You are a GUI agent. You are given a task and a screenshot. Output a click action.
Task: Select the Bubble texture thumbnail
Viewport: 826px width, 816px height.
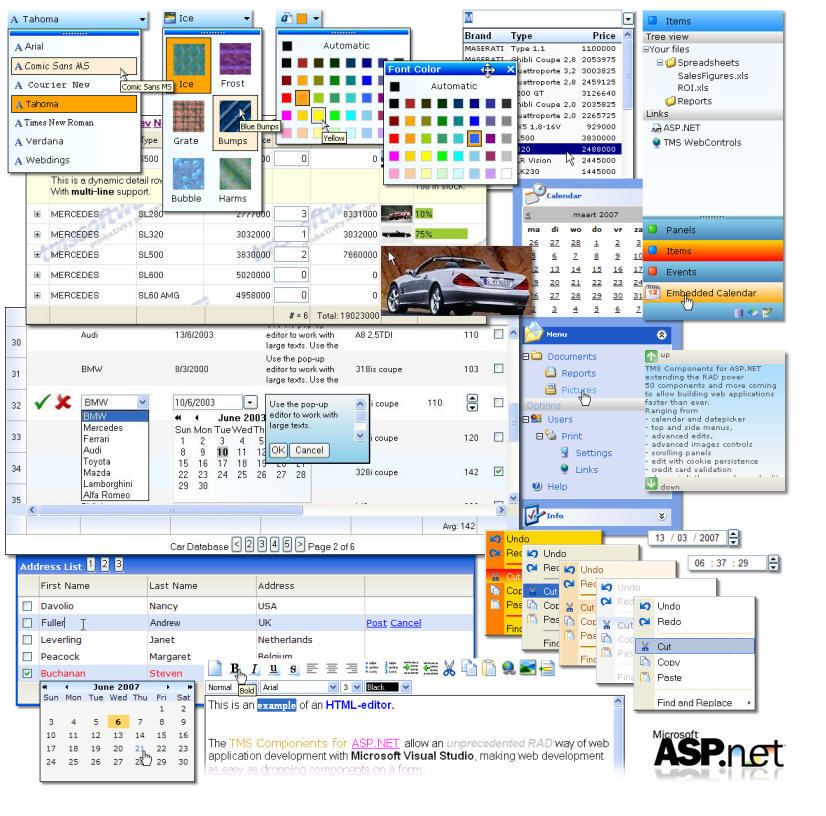188,173
